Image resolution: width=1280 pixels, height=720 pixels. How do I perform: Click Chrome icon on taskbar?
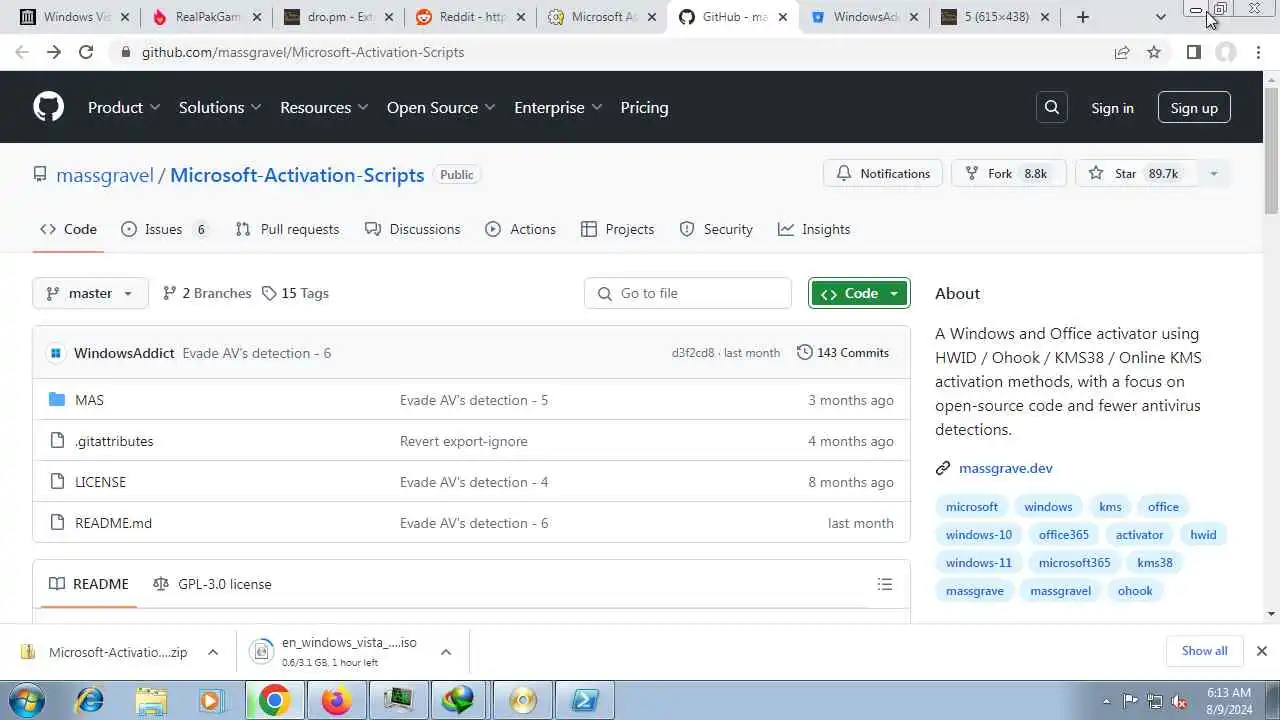click(x=274, y=700)
